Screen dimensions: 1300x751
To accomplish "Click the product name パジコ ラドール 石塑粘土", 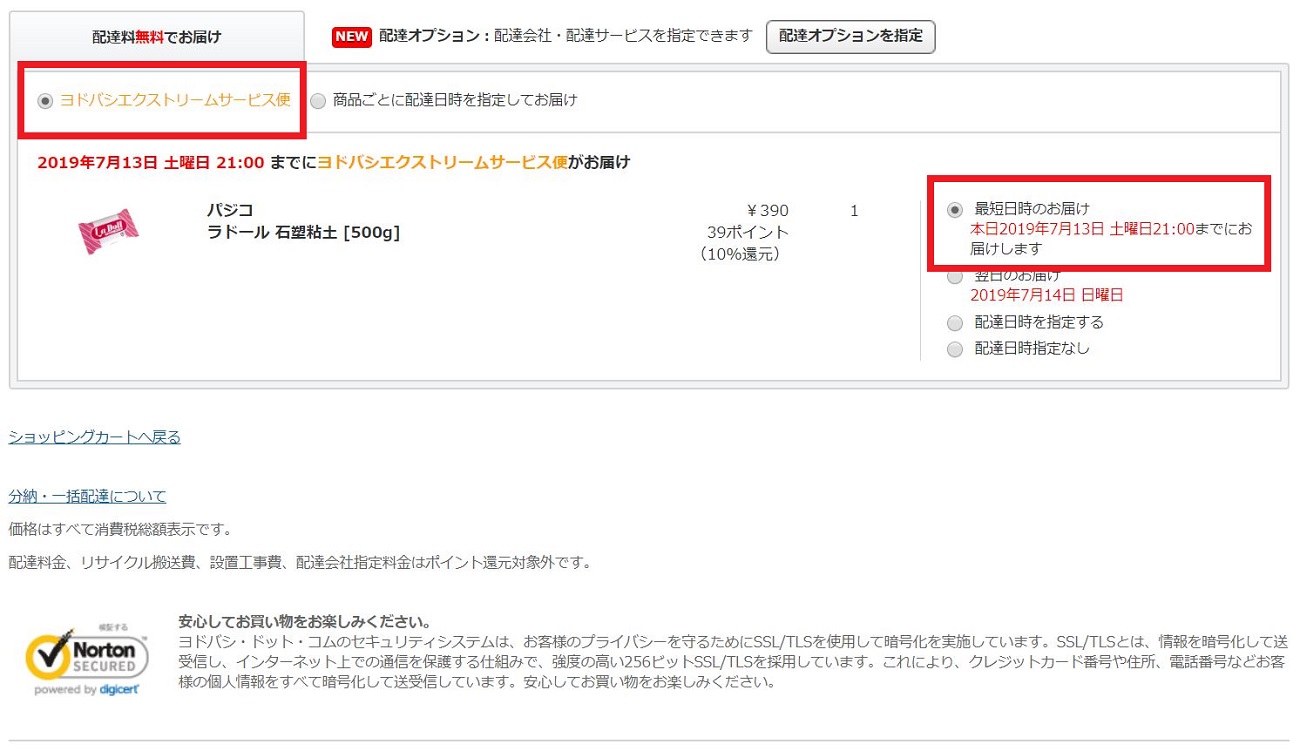I will (x=302, y=222).
